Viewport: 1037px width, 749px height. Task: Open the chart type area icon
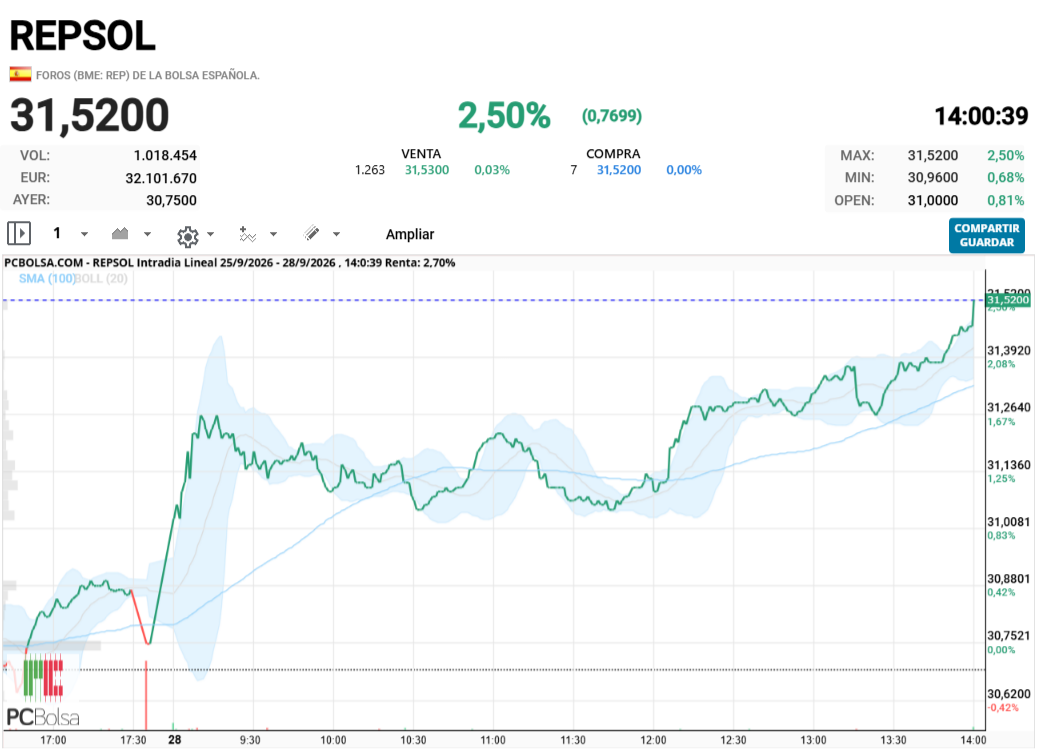(x=120, y=233)
